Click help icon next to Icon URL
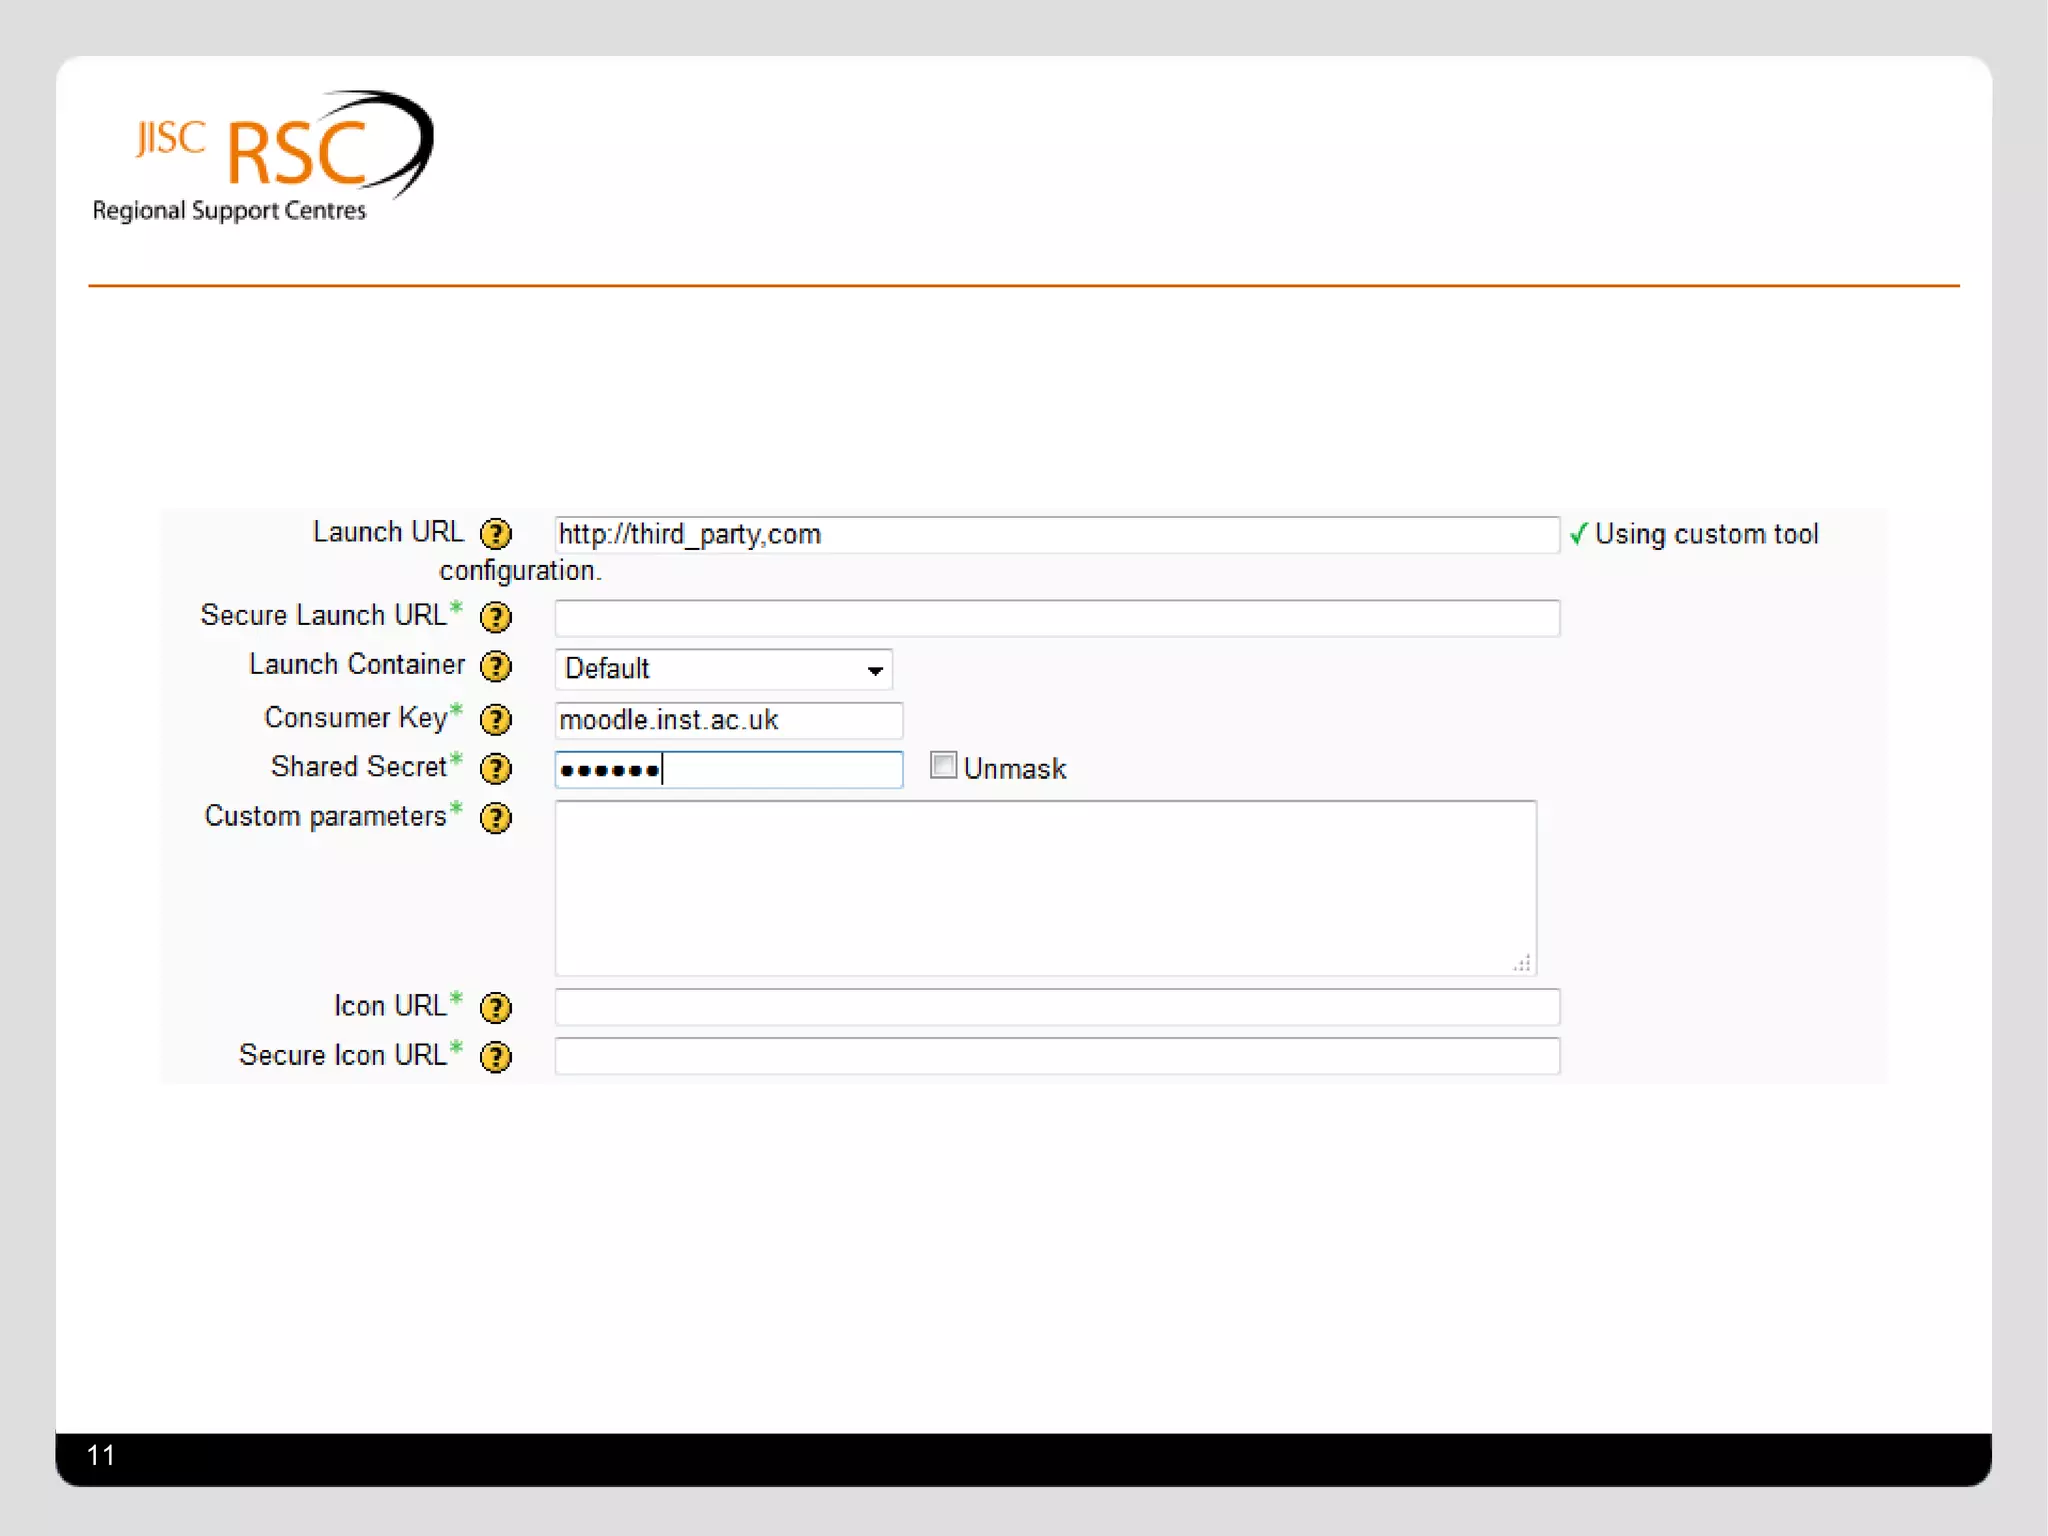The width and height of the screenshot is (2048, 1536). coord(496,1007)
